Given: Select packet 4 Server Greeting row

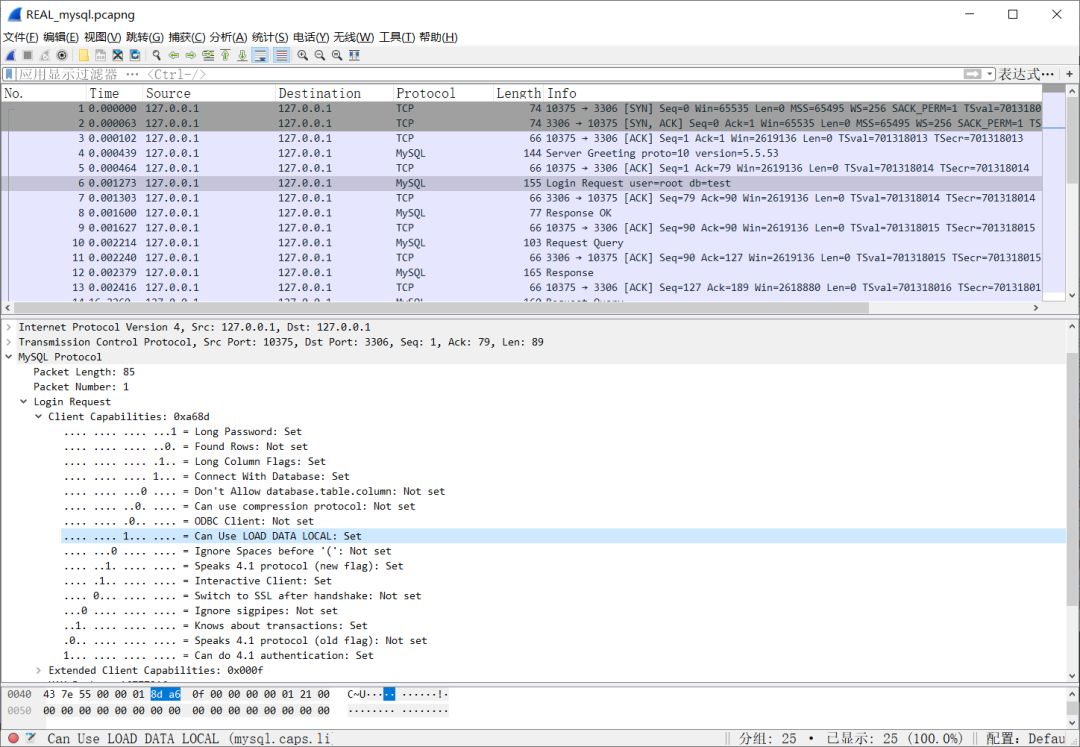Looking at the screenshot, I should (x=522, y=153).
